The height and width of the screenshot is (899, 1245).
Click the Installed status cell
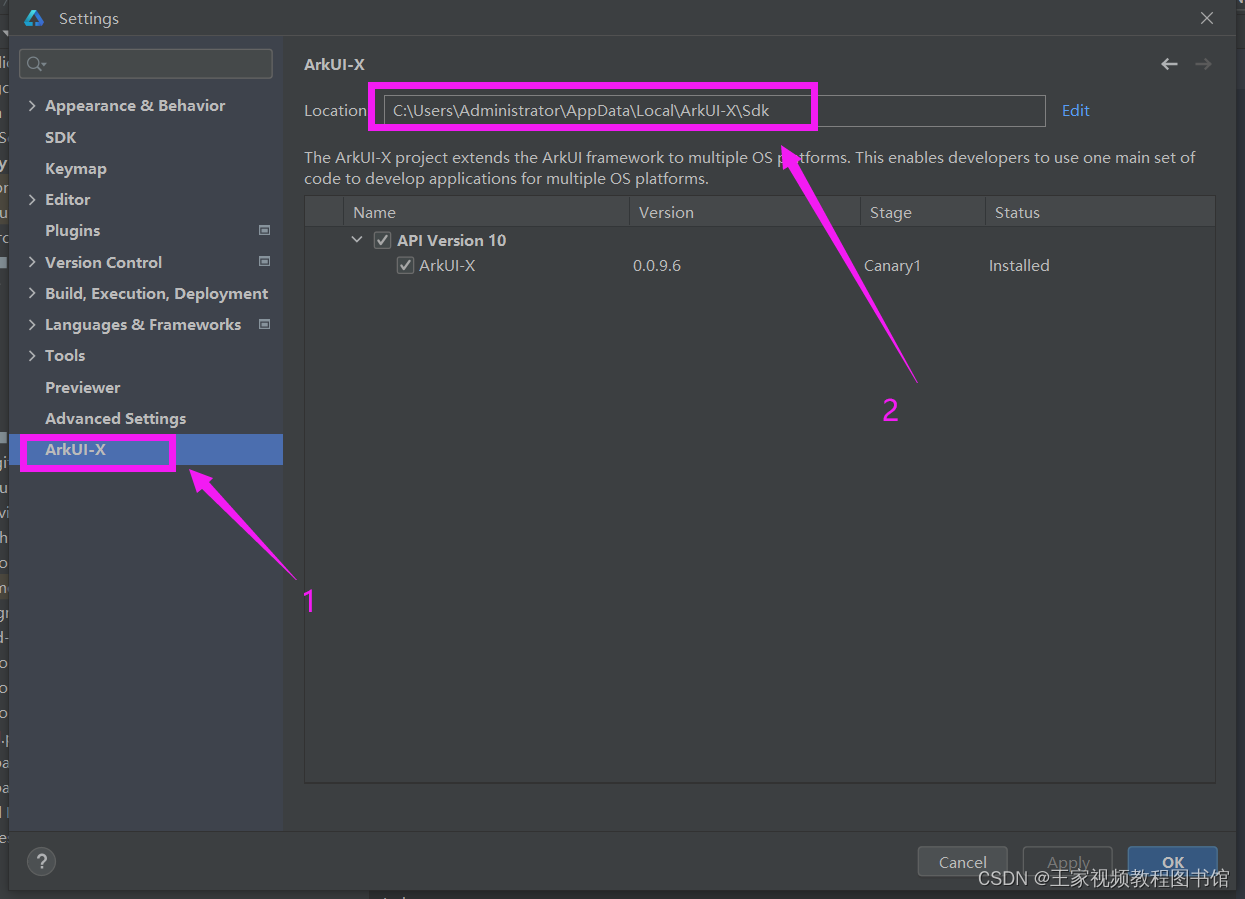click(1019, 265)
